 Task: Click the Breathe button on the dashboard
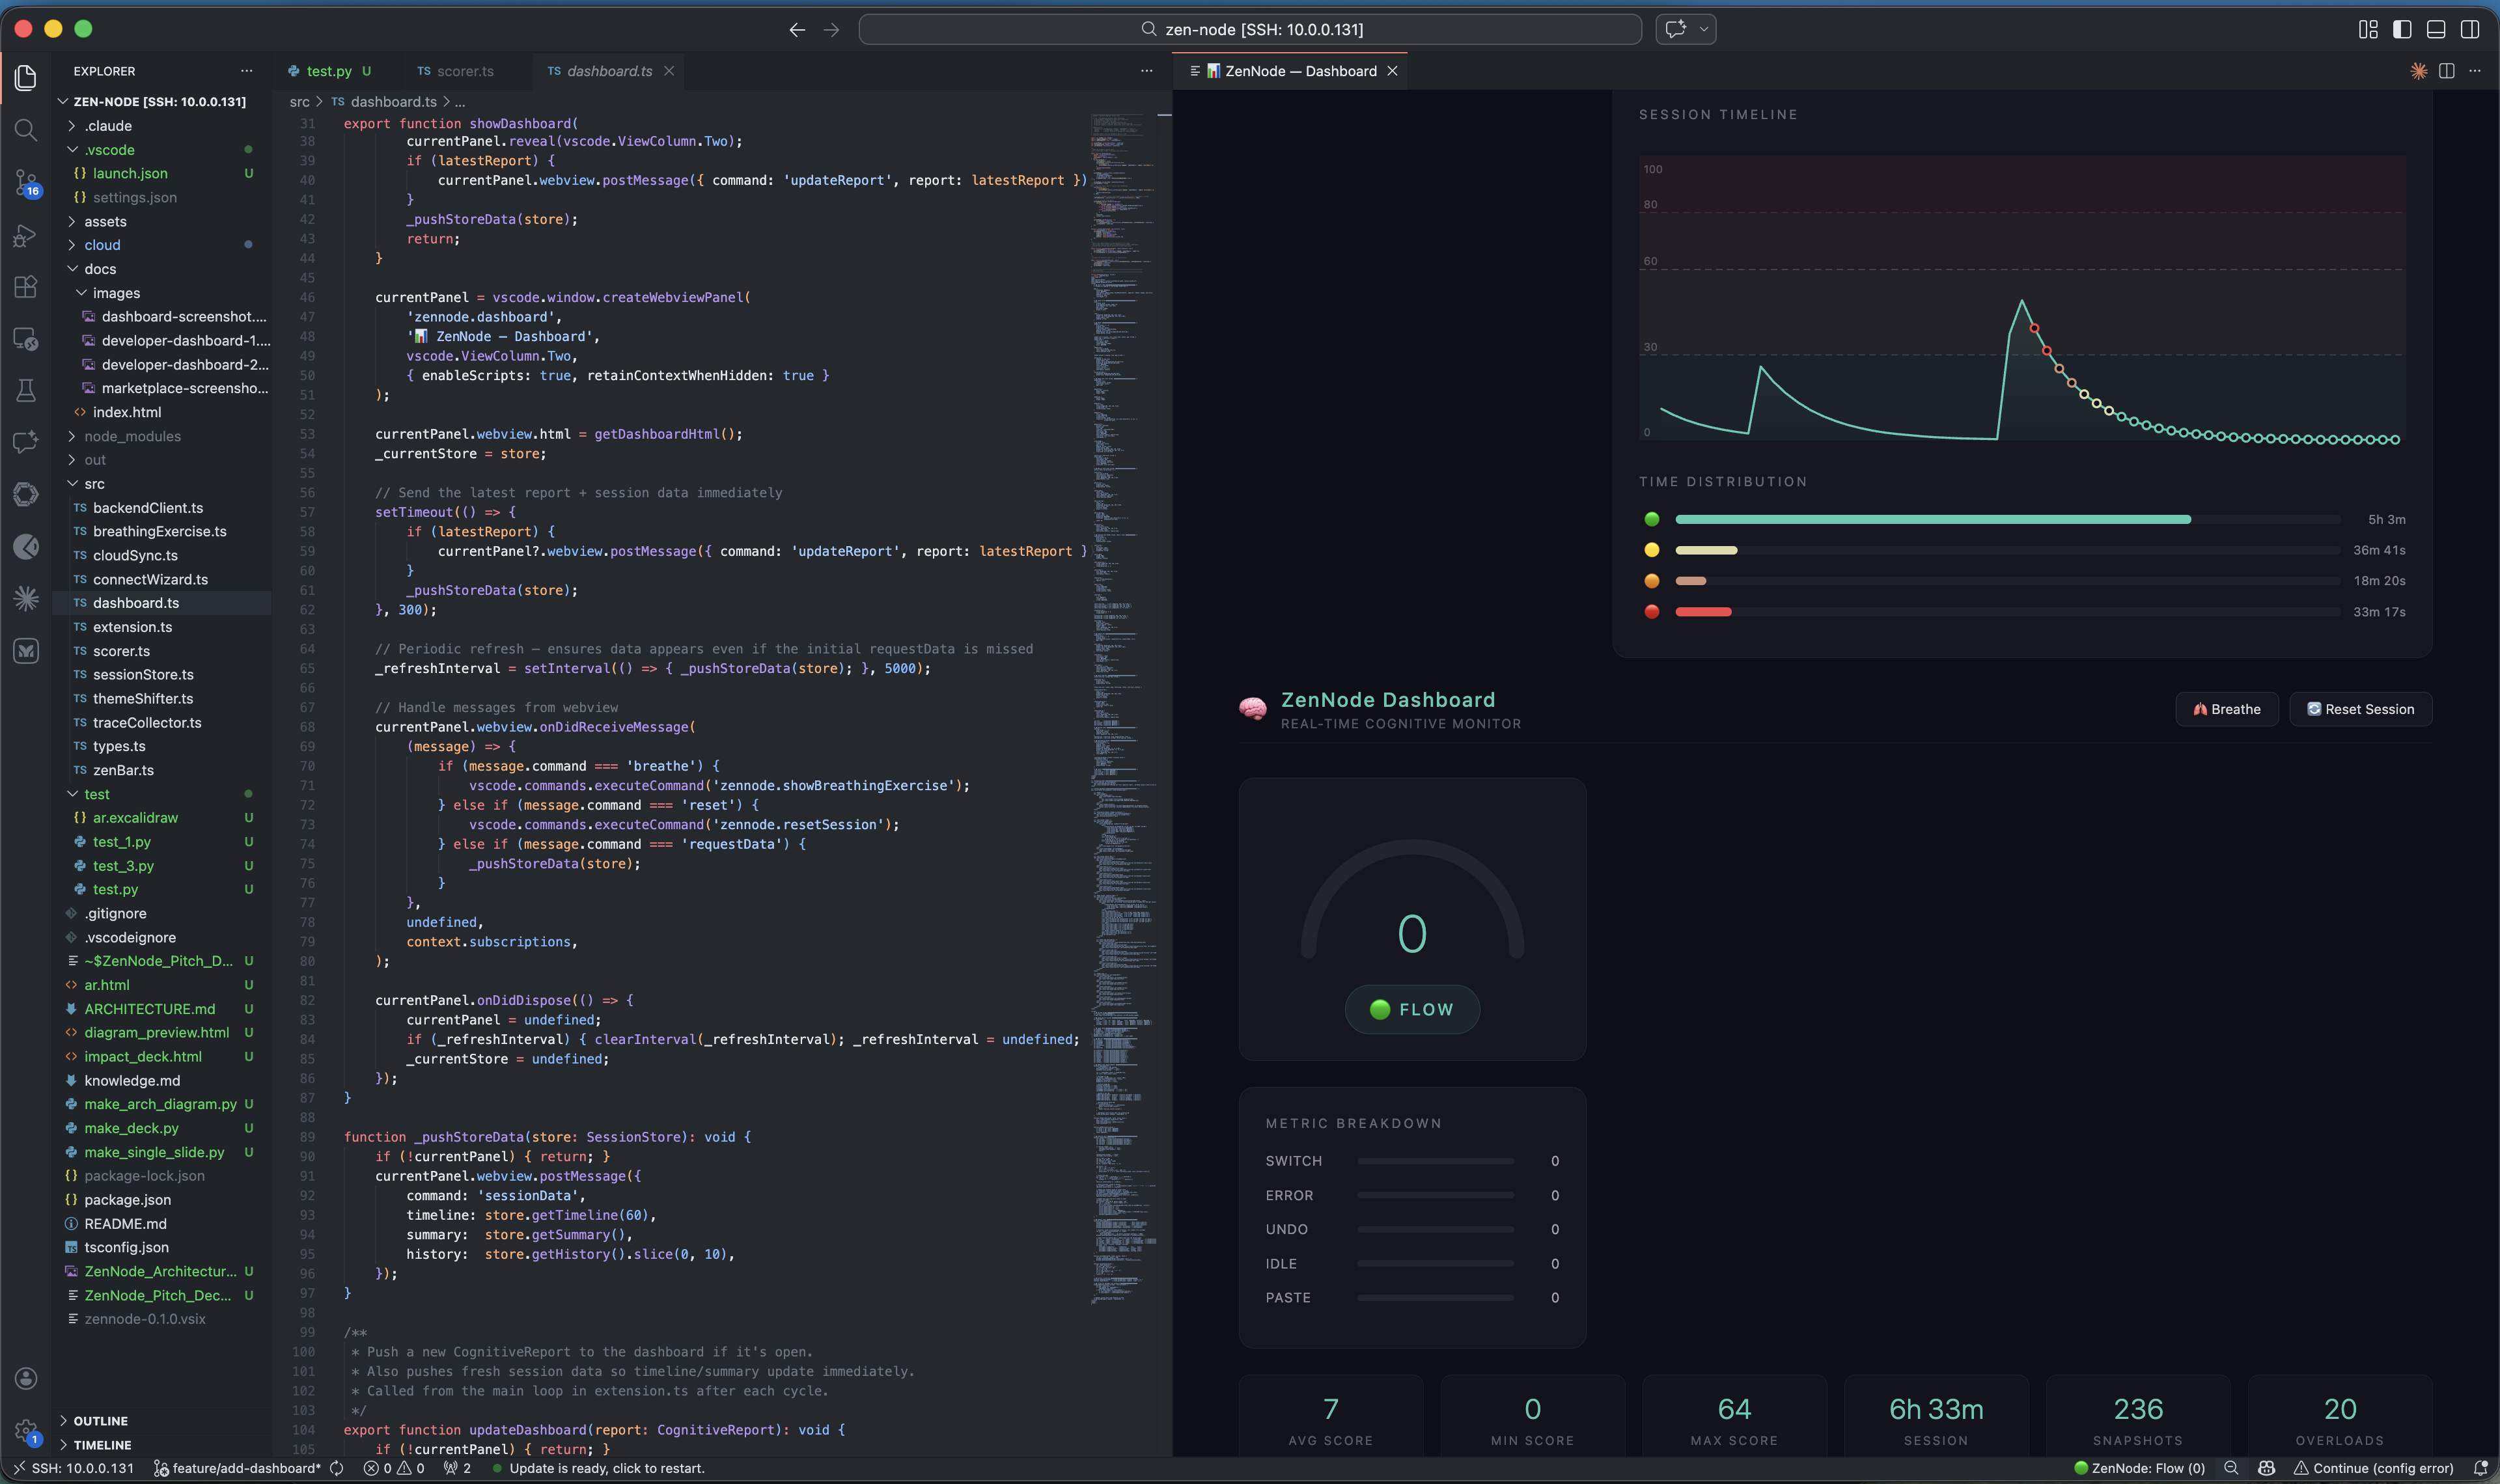point(2227,709)
